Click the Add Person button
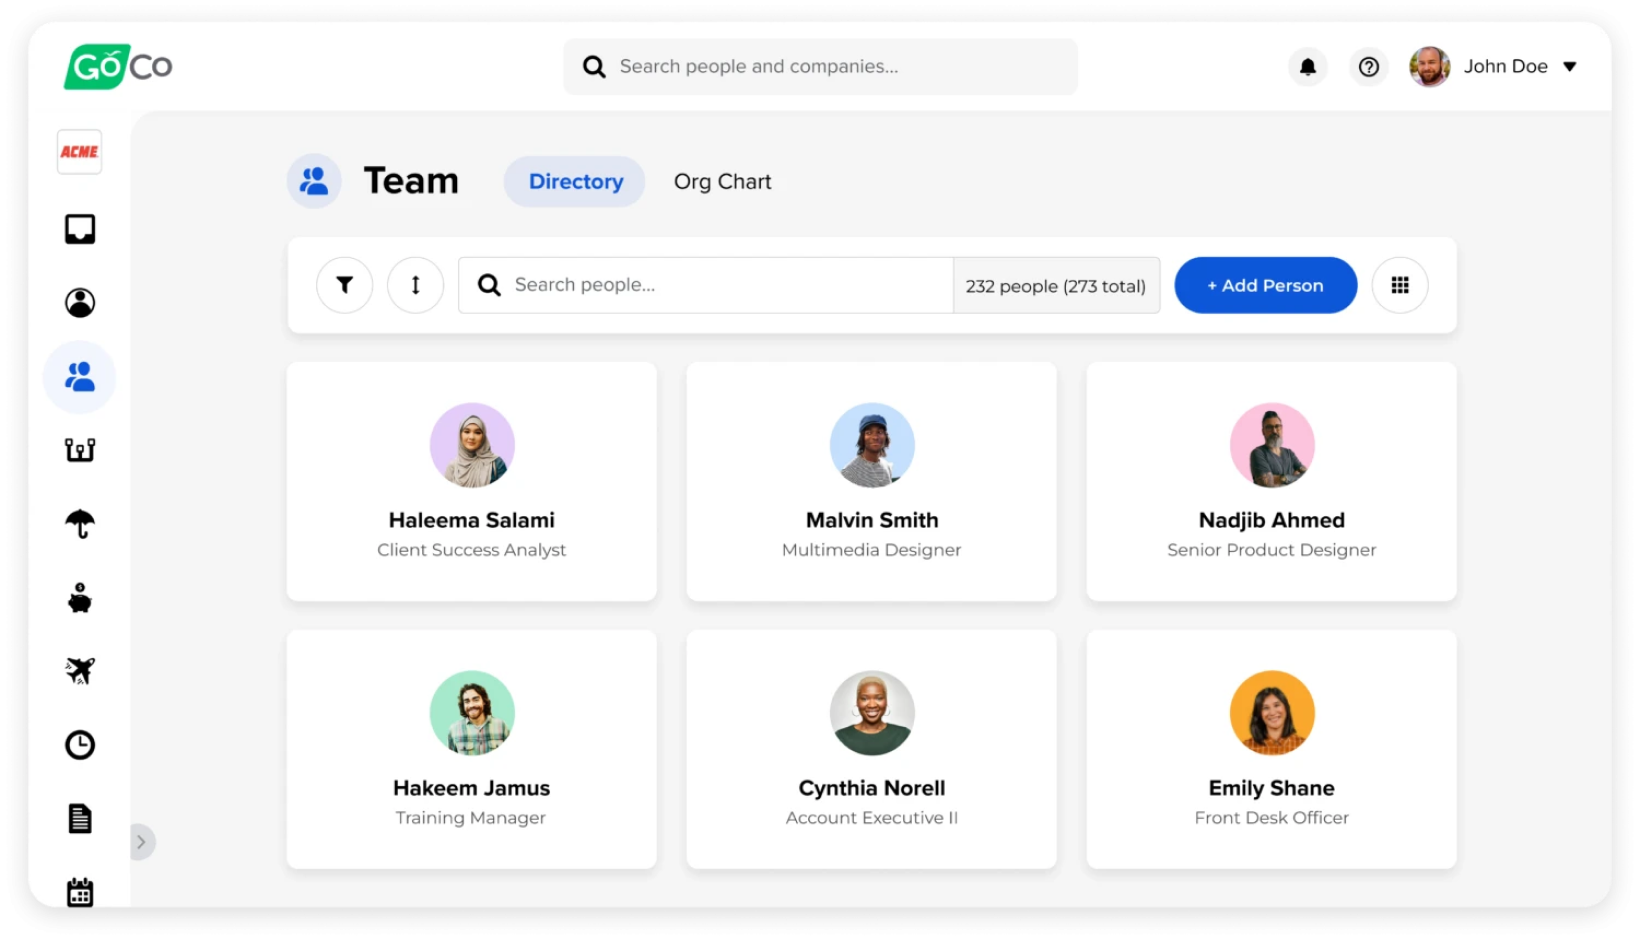Screen dimensions: 1640x941 1265,285
